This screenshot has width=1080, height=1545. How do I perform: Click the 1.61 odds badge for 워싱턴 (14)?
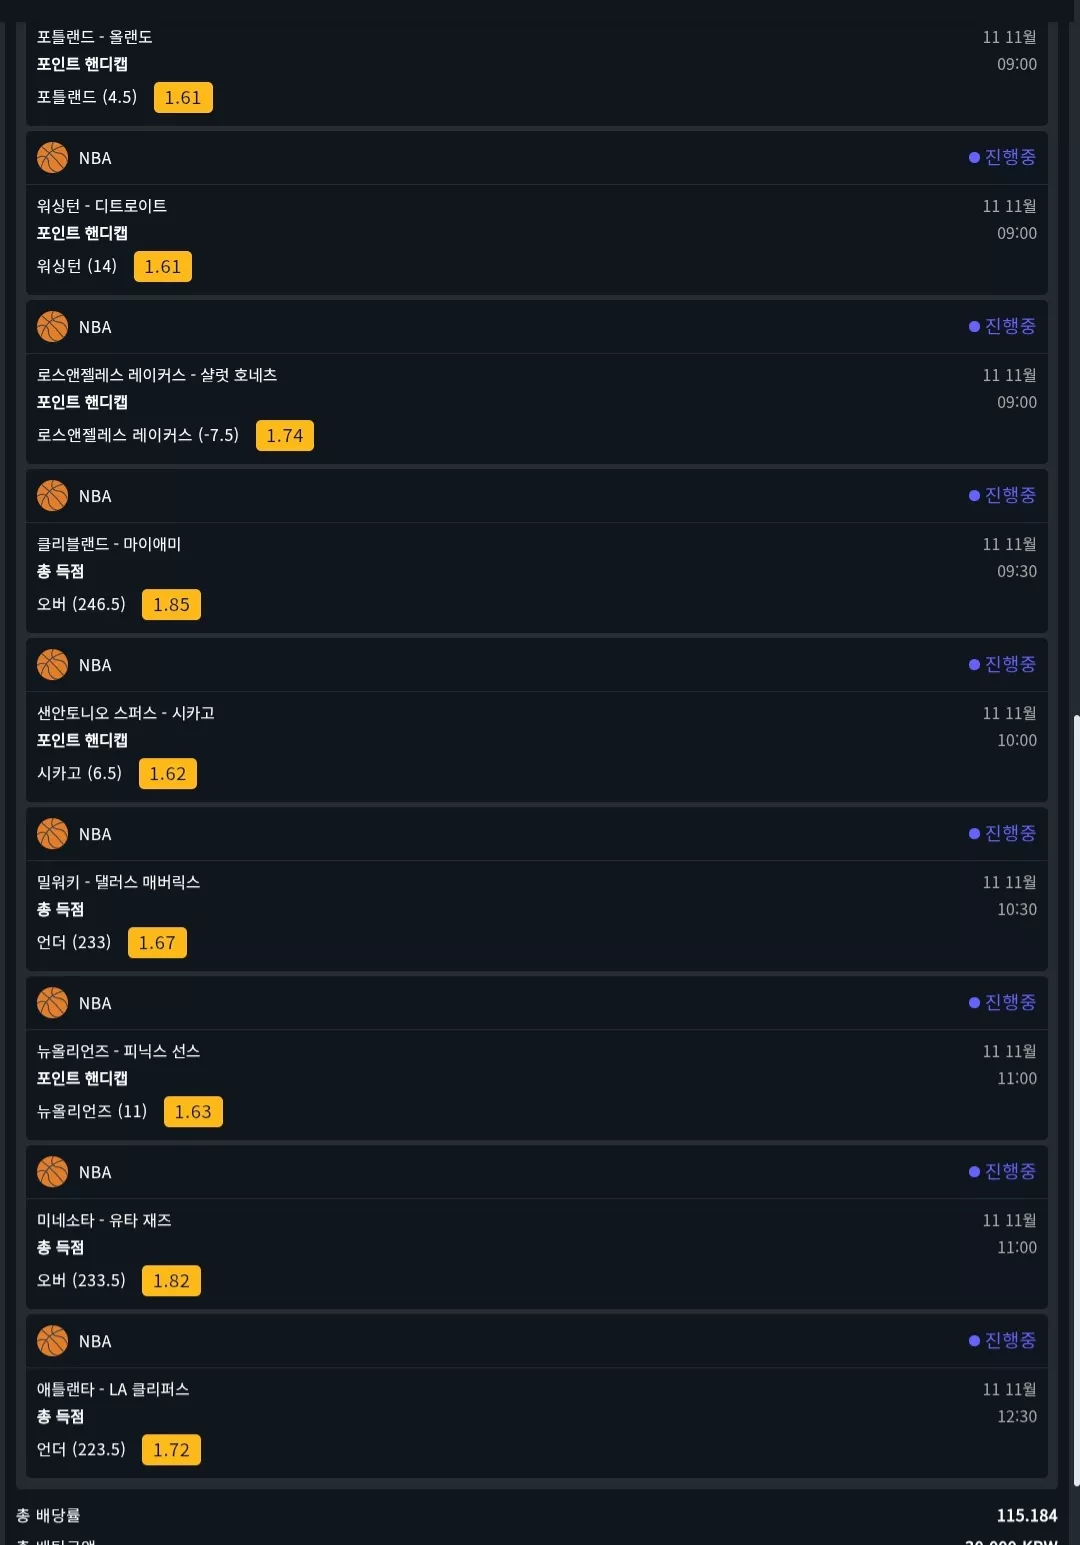tap(162, 267)
